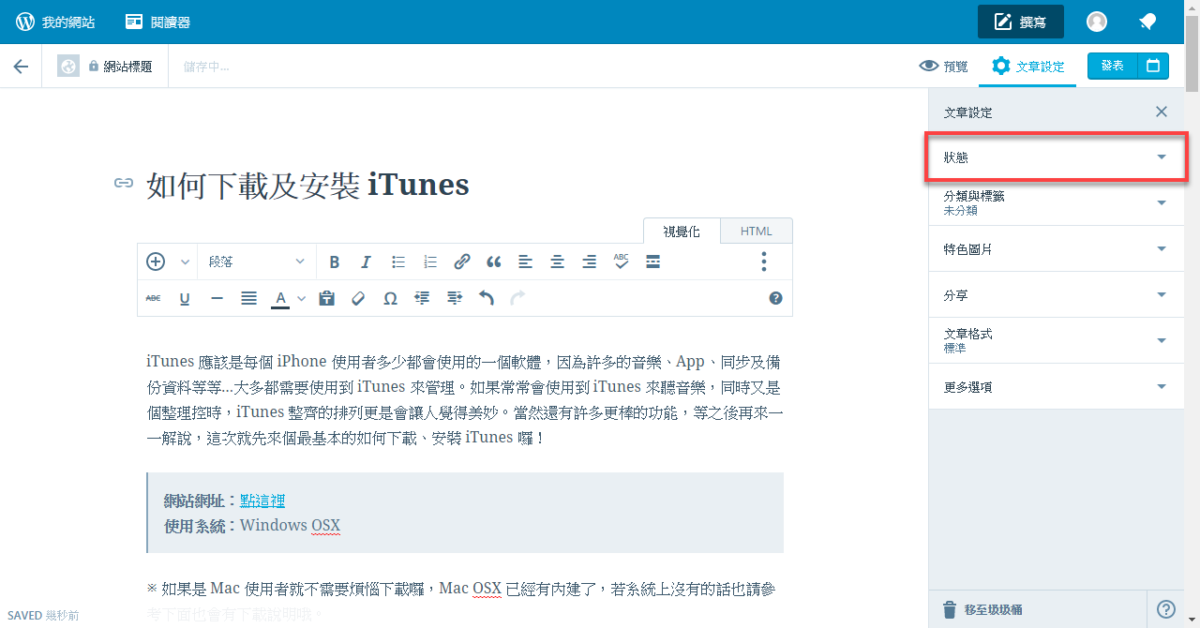Switch to the HTML editor tab
Viewport: 1200px width, 628px height.
click(x=756, y=231)
